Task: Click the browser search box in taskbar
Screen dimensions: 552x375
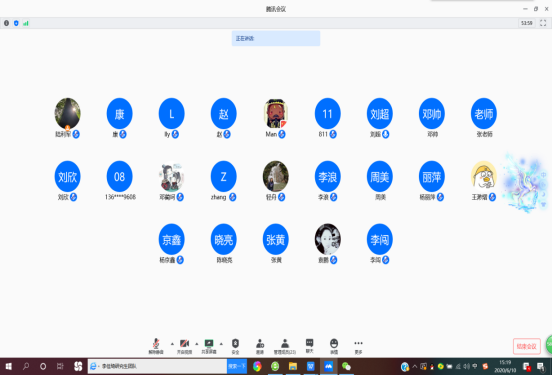Action: [157, 367]
